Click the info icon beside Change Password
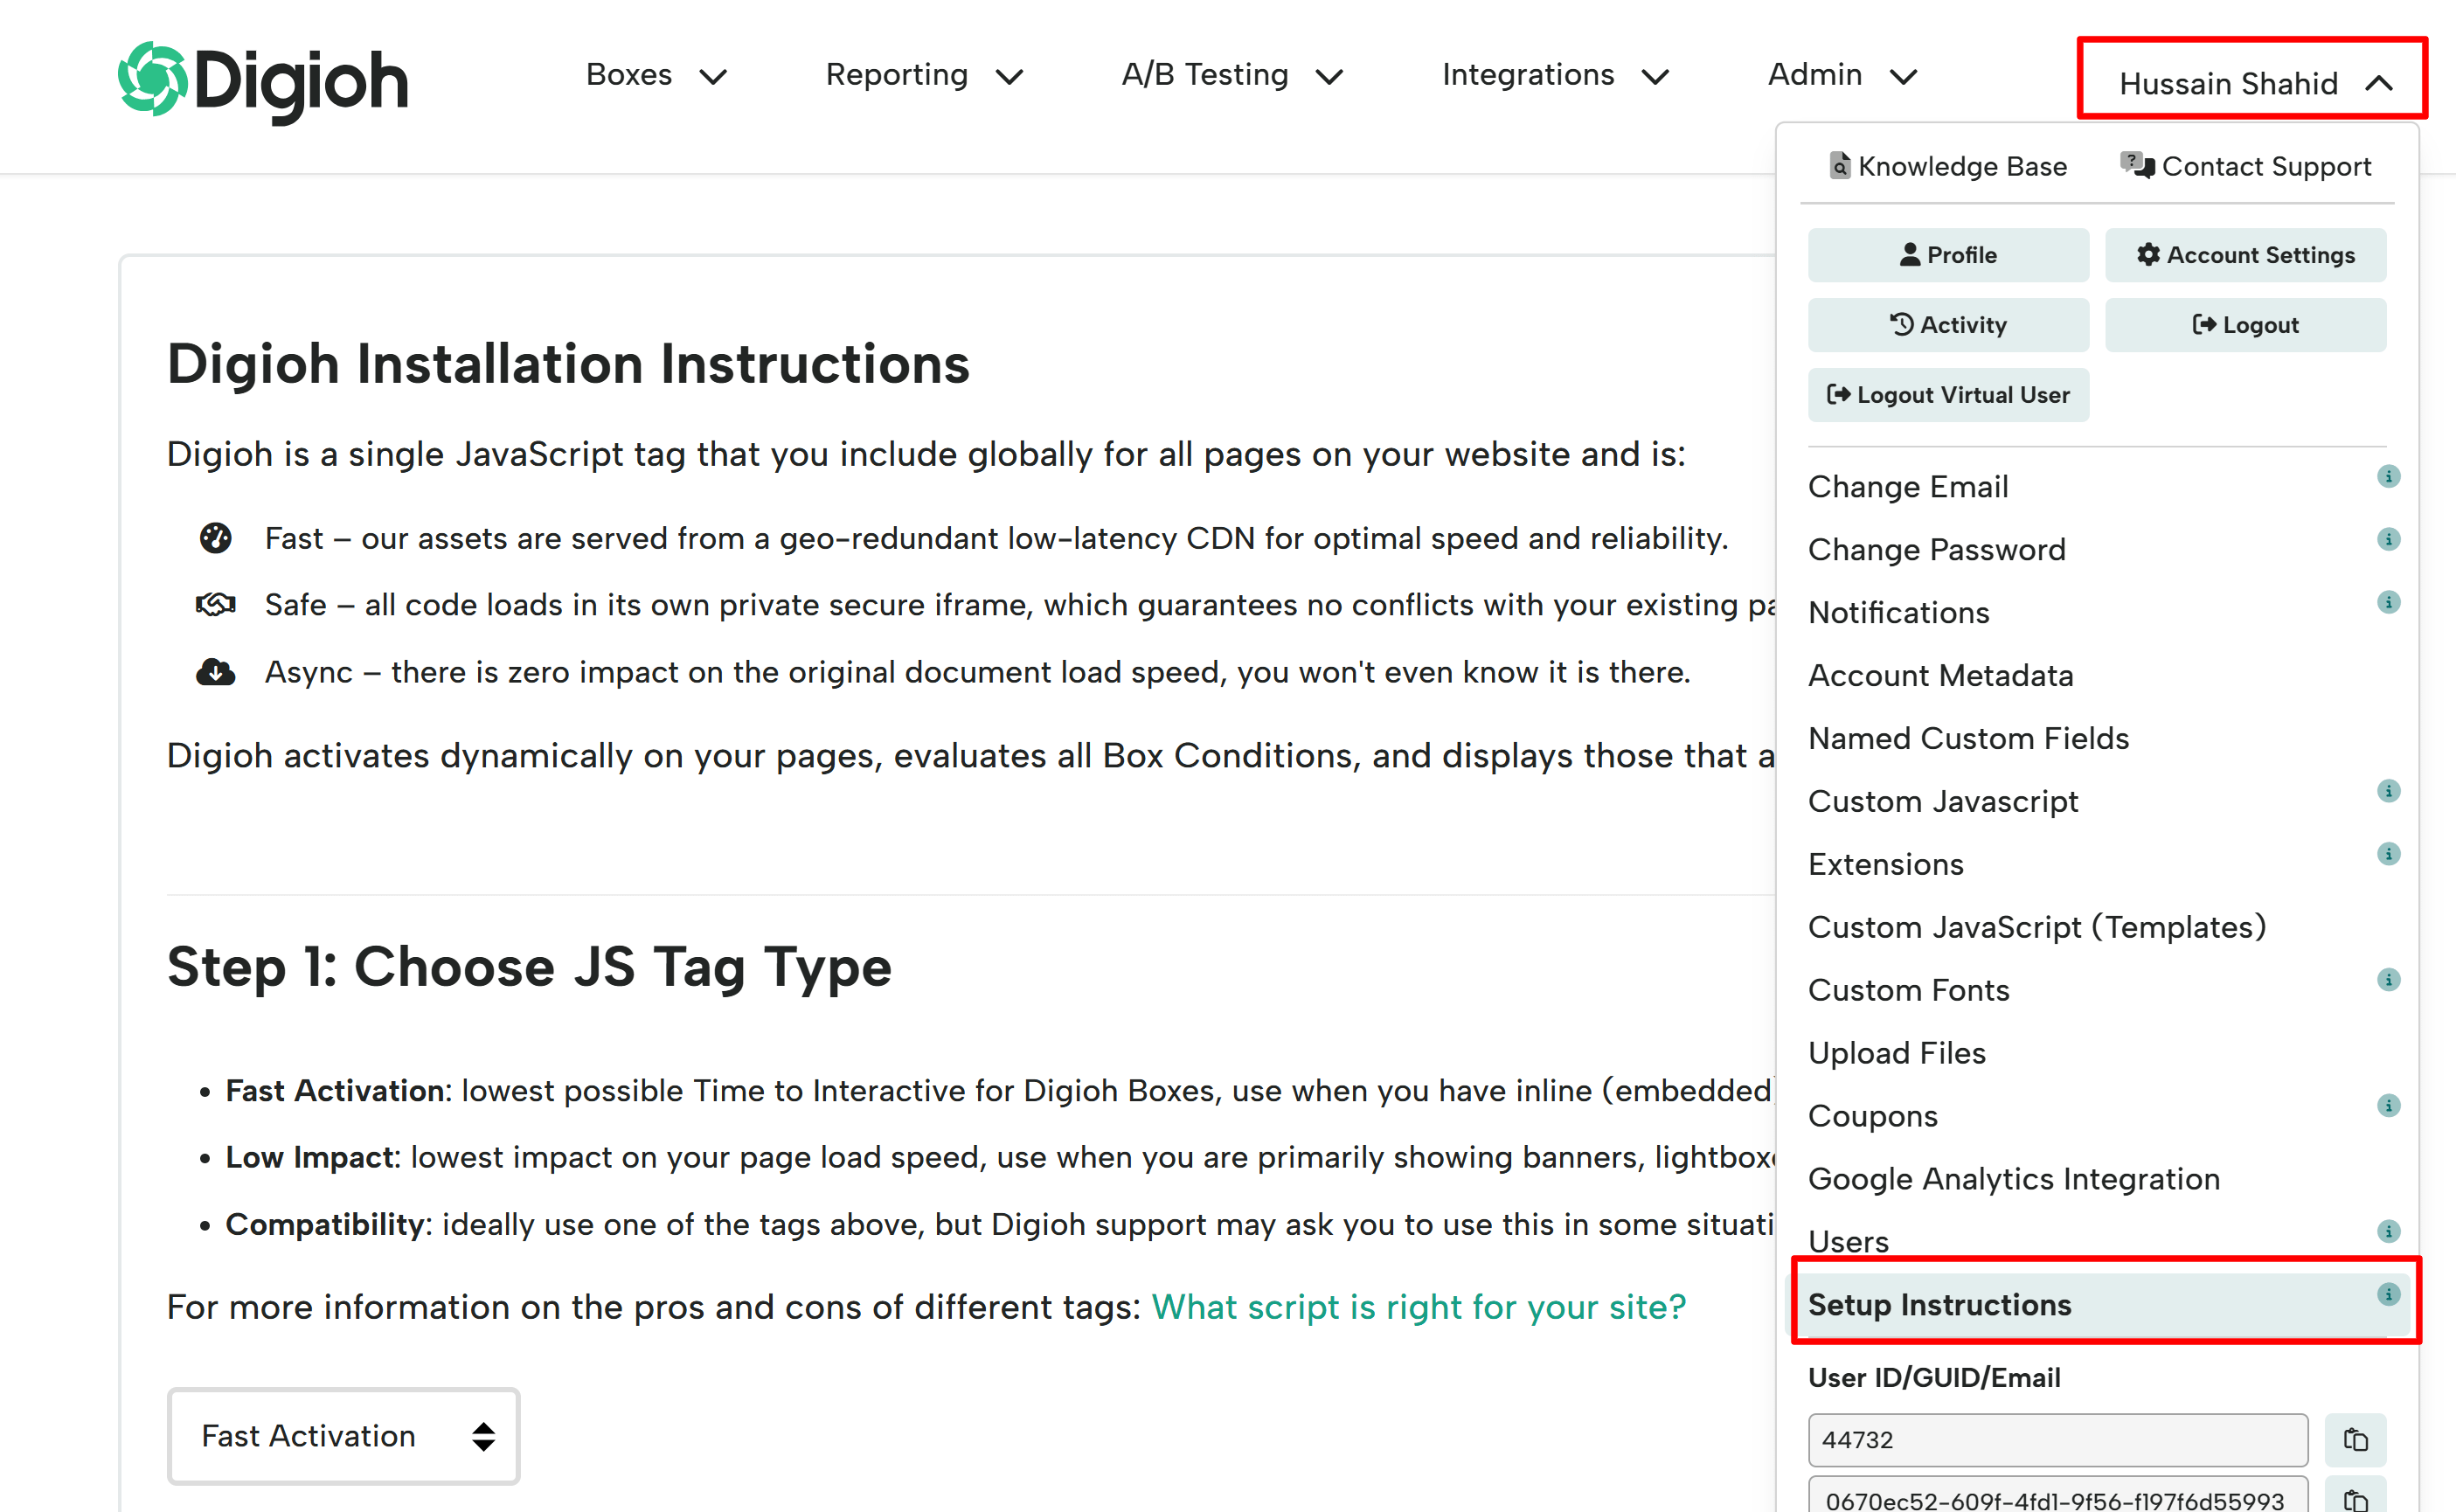 click(x=2388, y=539)
